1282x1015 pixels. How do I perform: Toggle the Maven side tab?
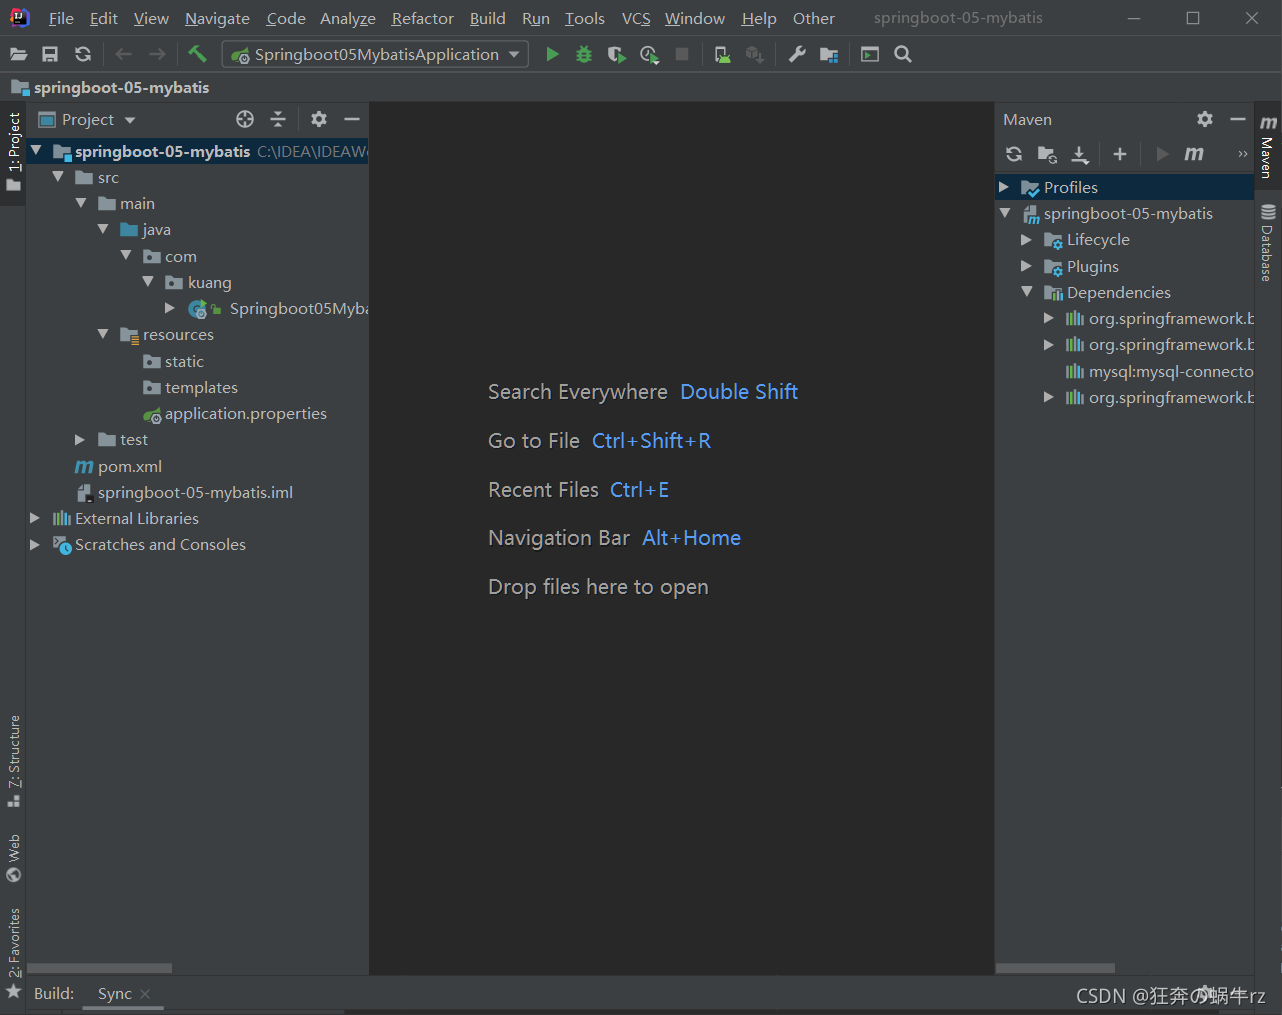1267,146
